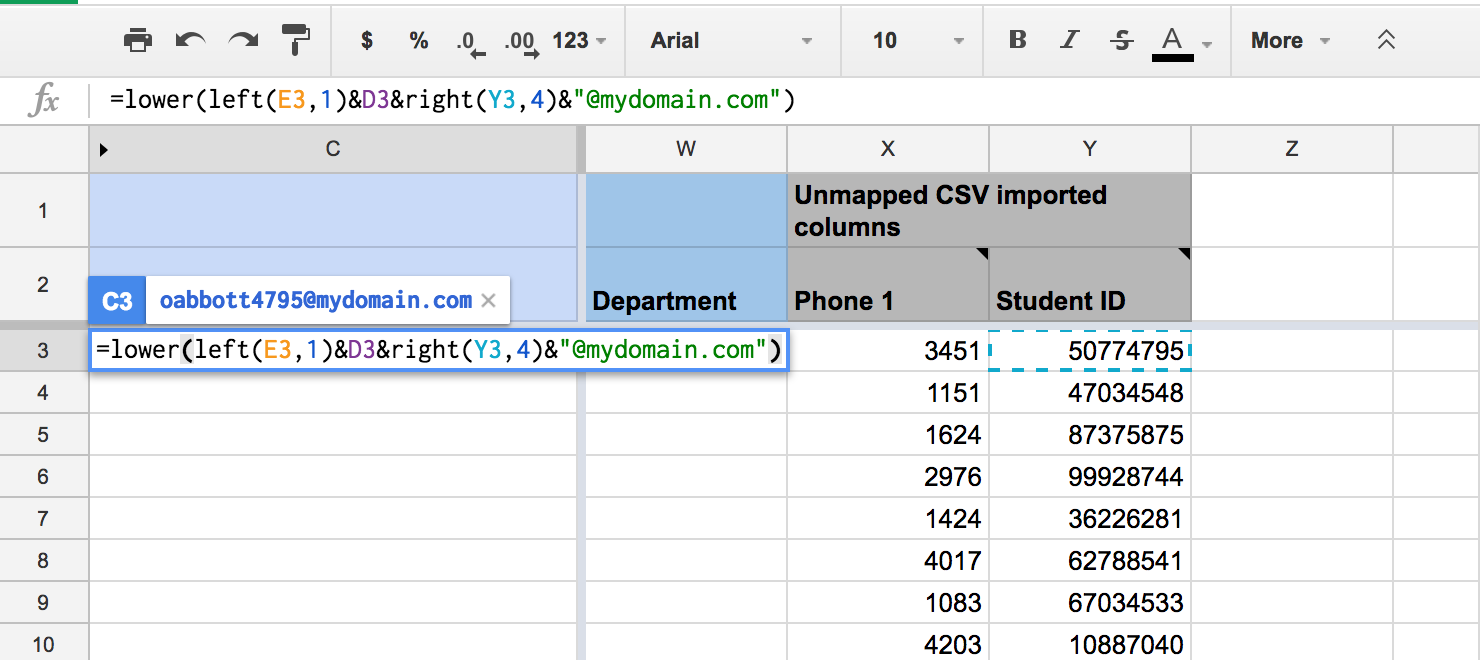This screenshot has width=1480, height=660.
Task: Dismiss the C3 formula preview tooltip
Action: point(488,300)
